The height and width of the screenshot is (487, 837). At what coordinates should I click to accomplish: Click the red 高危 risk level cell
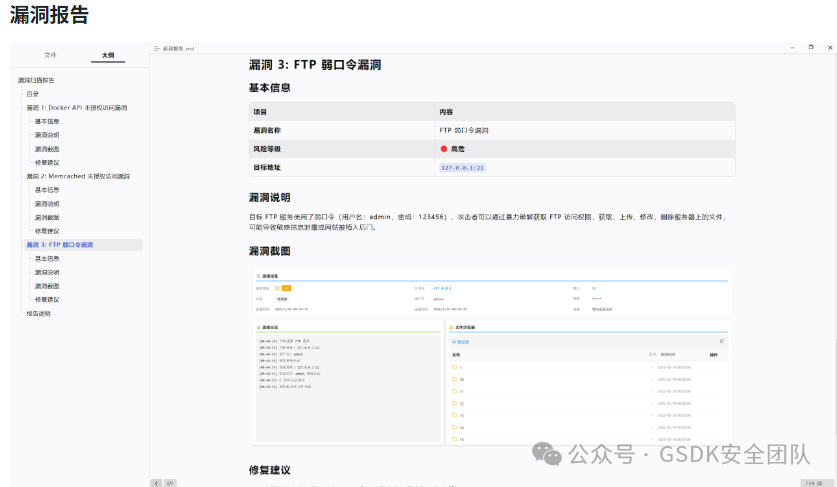click(x=585, y=149)
